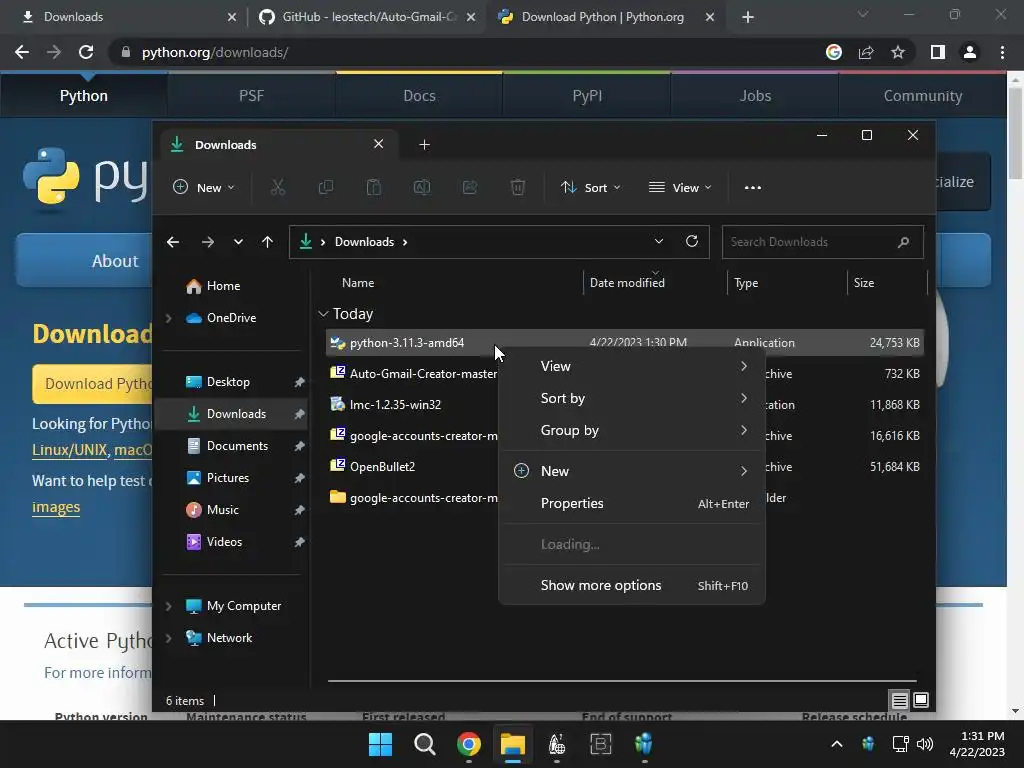Open the Chrome profile icon
This screenshot has height=768, width=1024.
970,52
